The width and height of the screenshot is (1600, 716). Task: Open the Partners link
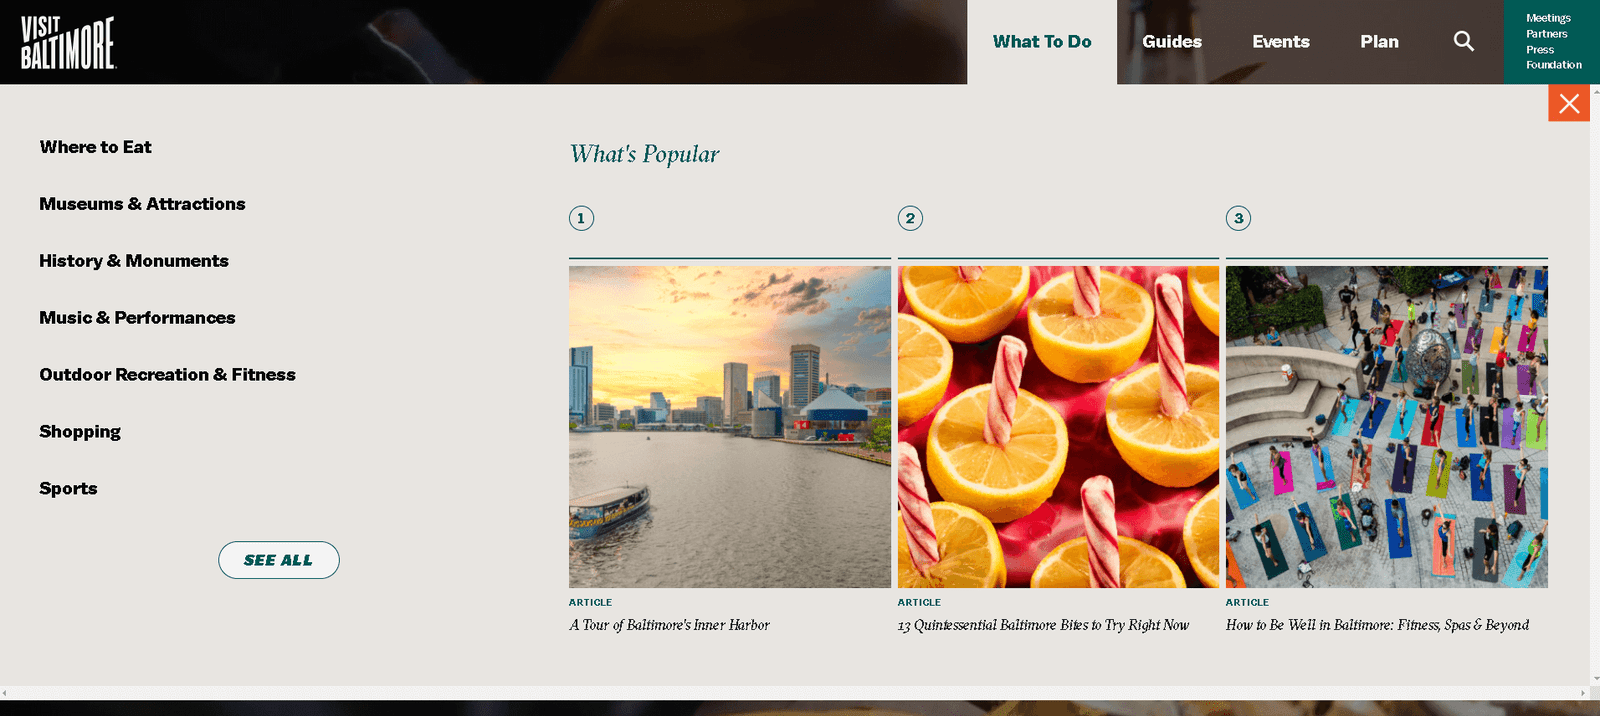click(1546, 34)
